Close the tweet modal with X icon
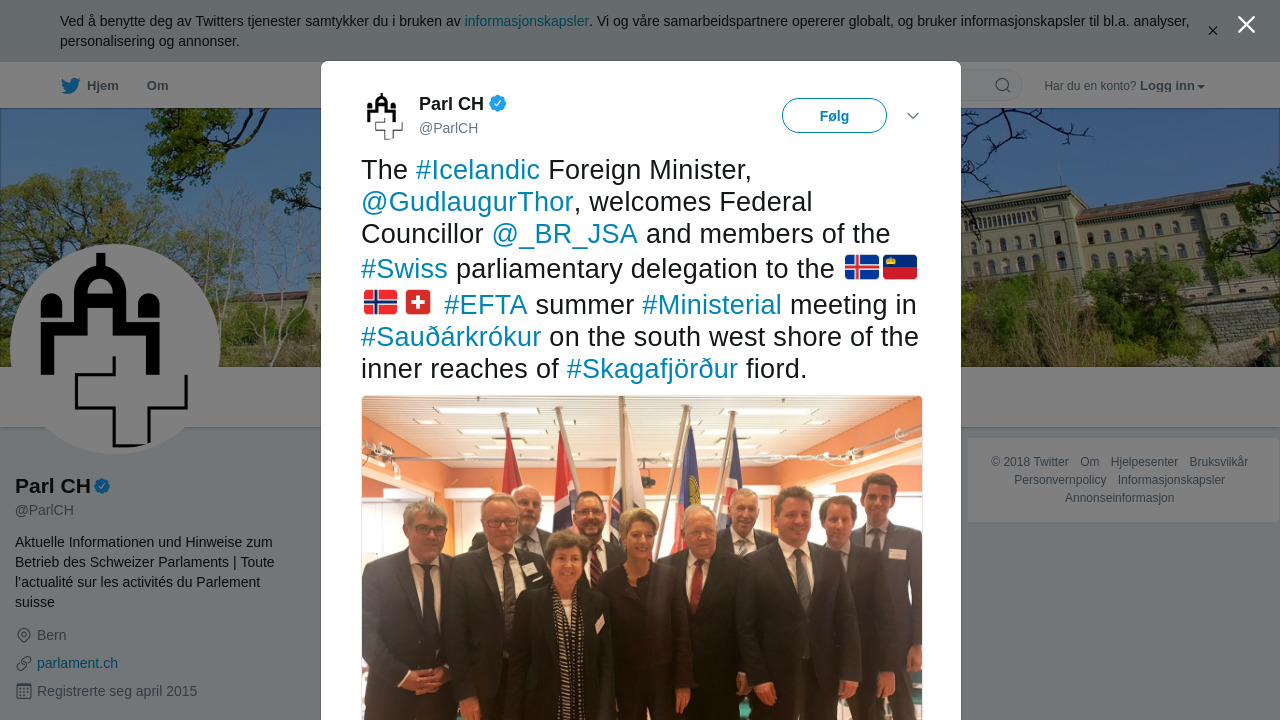This screenshot has height=720, width=1280. click(1246, 25)
